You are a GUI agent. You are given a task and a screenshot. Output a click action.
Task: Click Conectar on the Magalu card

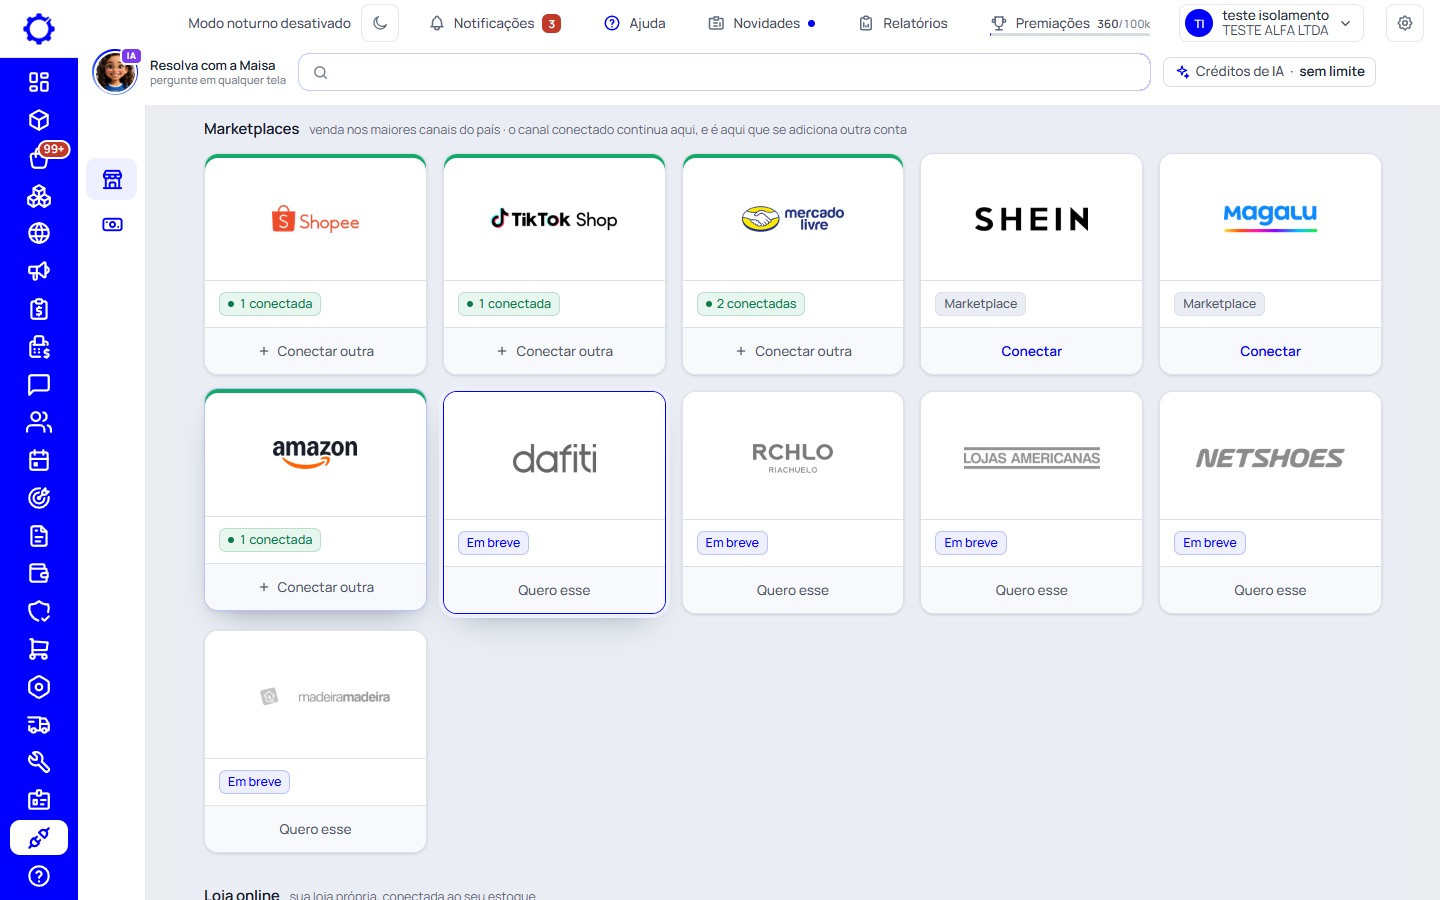tap(1270, 351)
